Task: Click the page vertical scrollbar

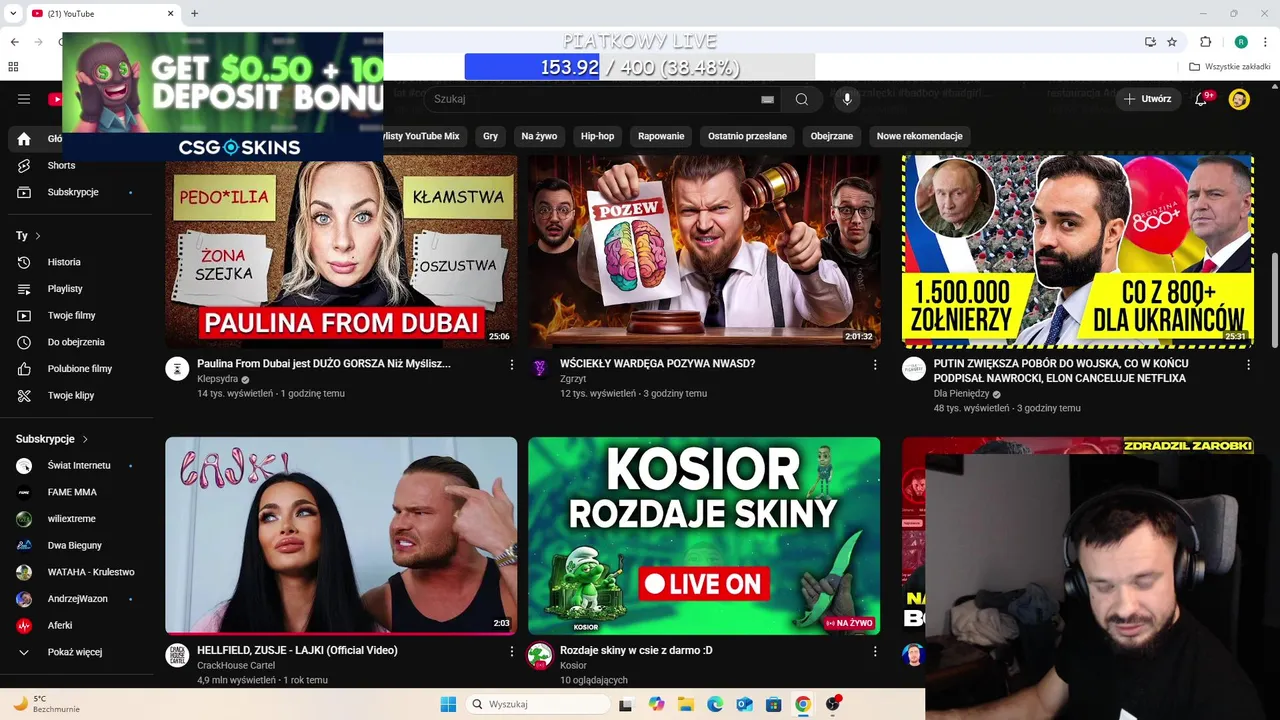Action: pyautogui.click(x=1274, y=300)
